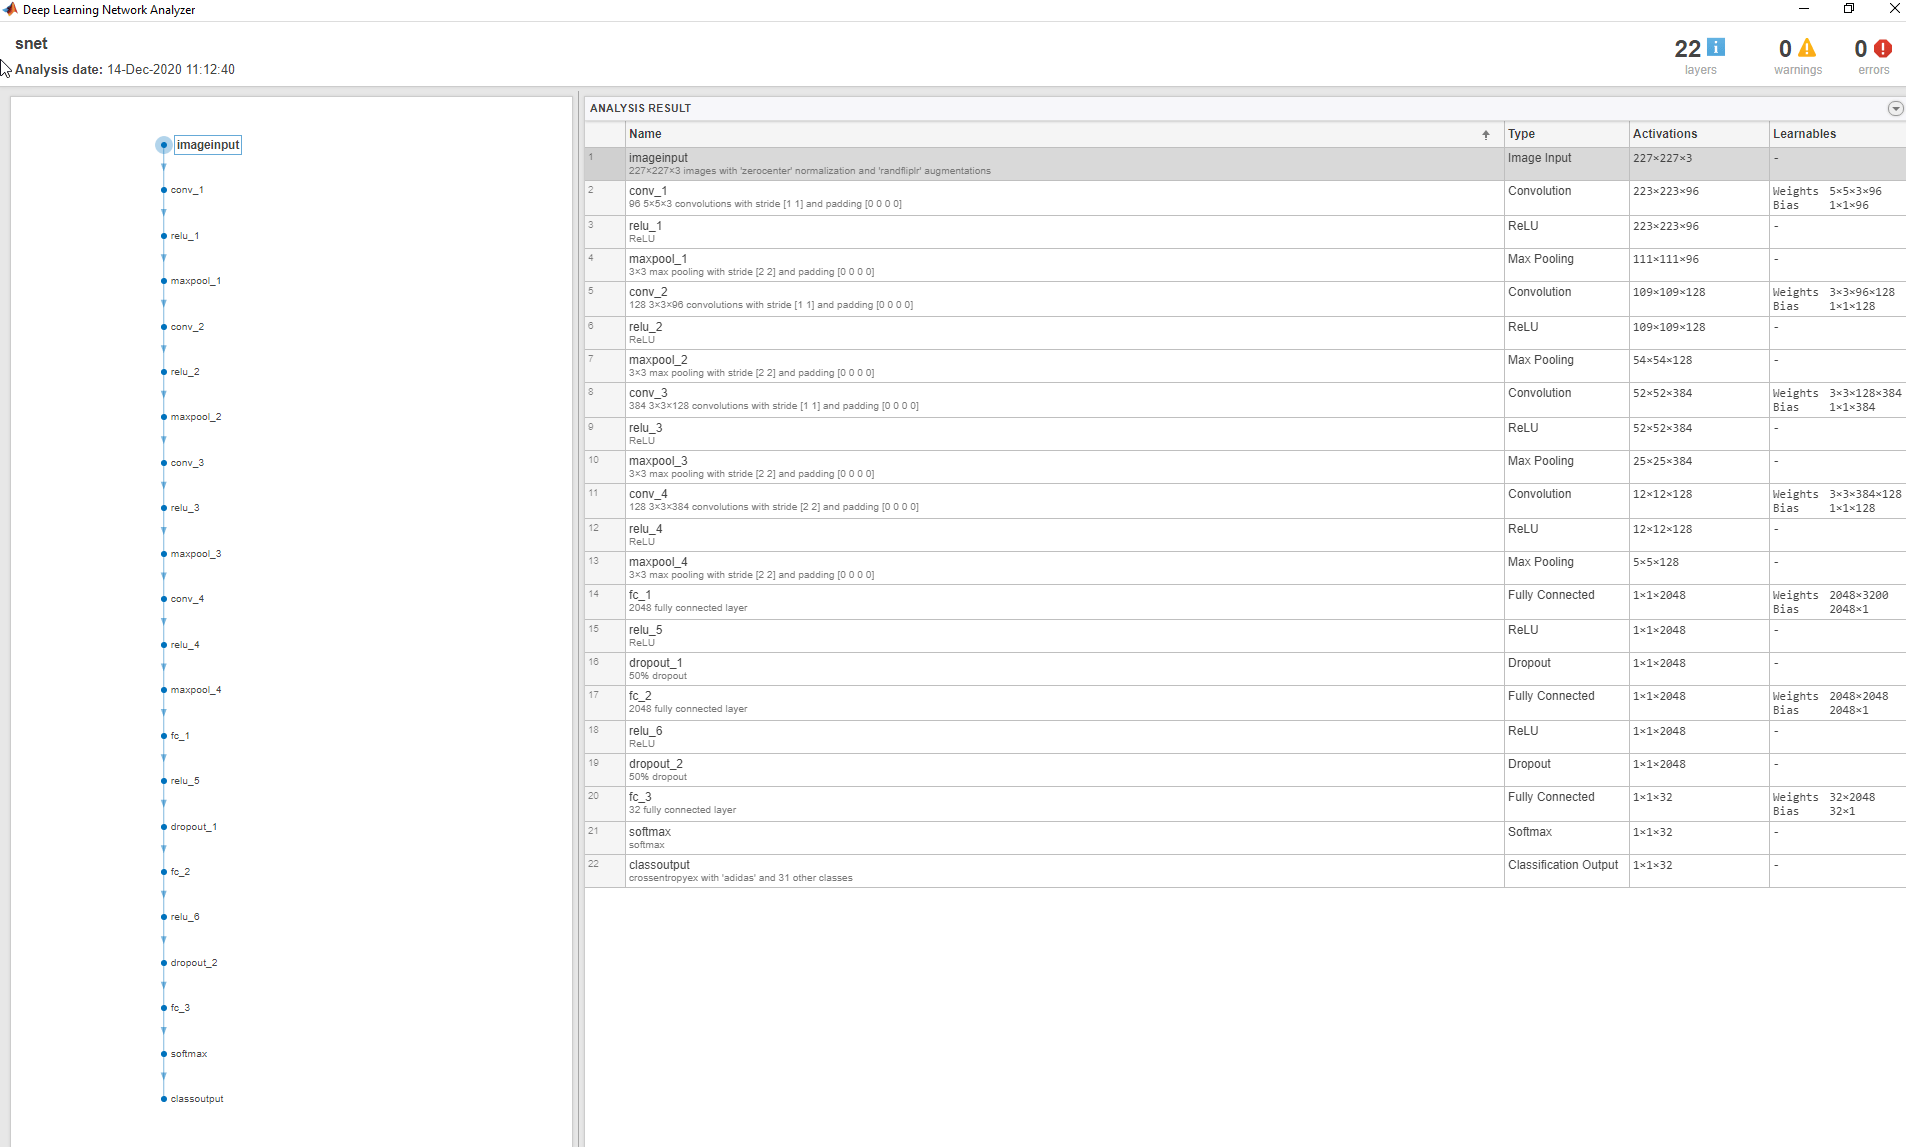The height and width of the screenshot is (1147, 1906).
Task: Click the 2048×3200 weights value for fc_1
Action: [1858, 595]
